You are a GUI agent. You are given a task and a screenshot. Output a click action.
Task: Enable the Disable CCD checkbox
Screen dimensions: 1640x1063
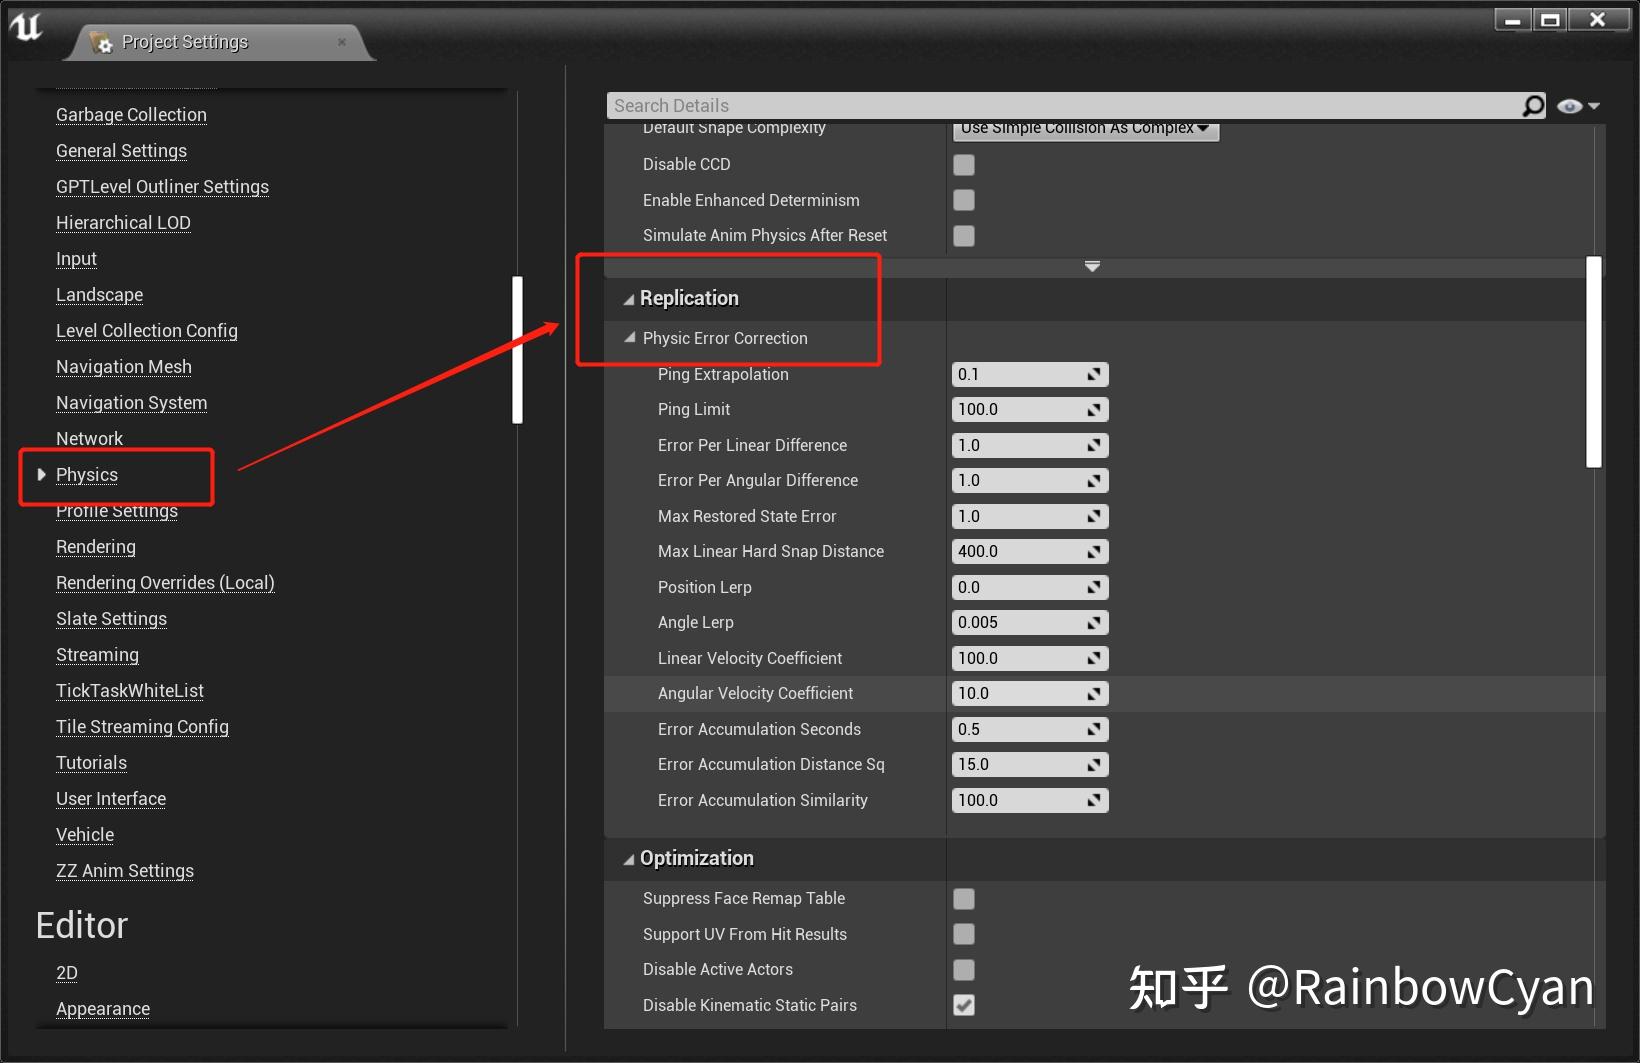[963, 165]
